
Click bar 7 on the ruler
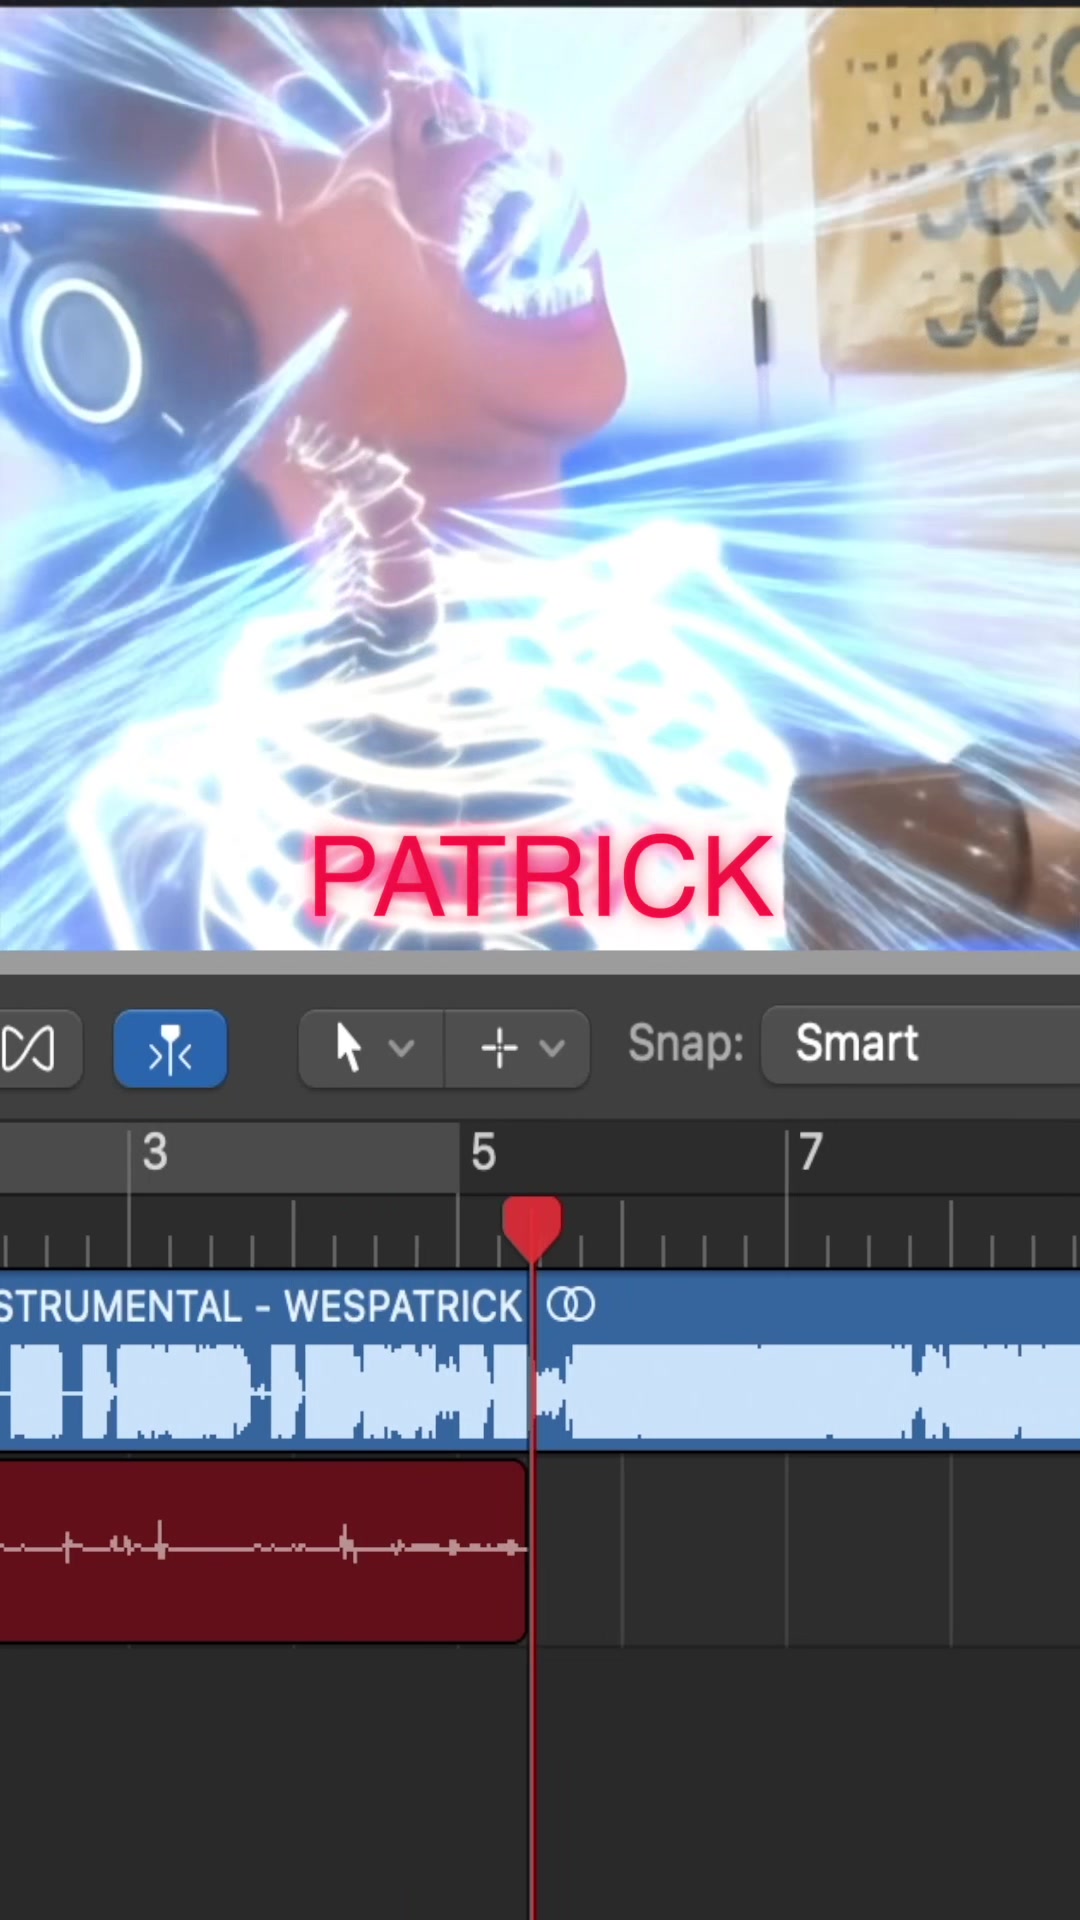810,1152
